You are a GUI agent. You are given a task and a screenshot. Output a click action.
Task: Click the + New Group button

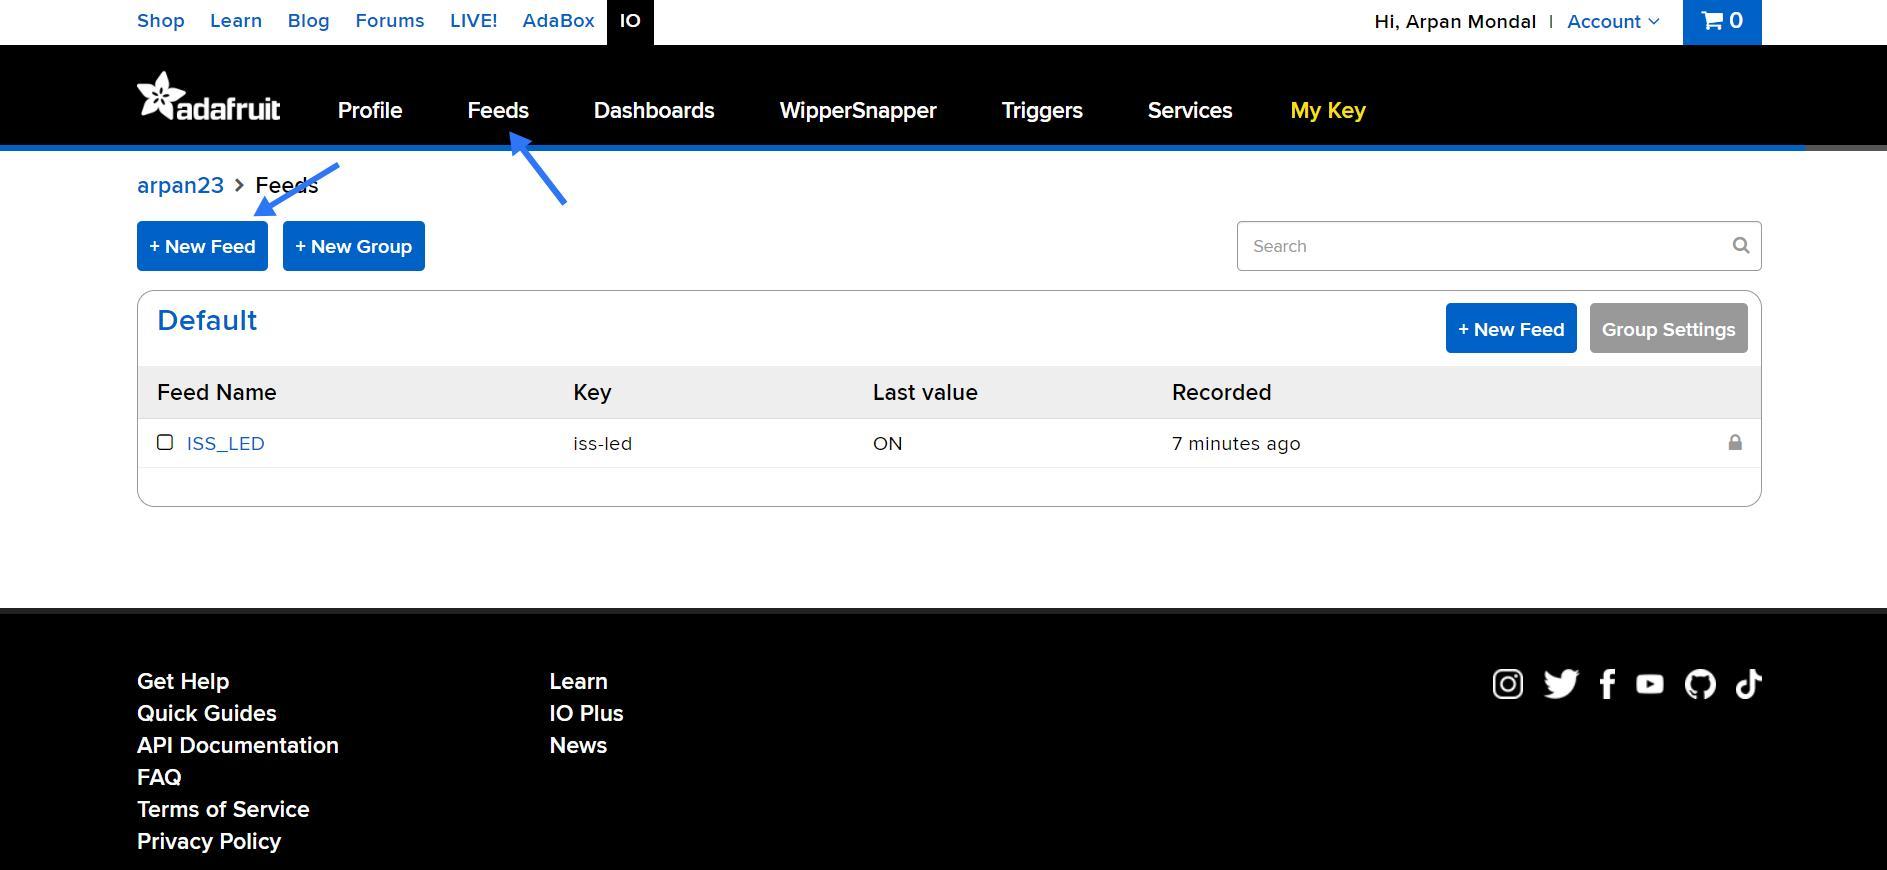(x=354, y=246)
